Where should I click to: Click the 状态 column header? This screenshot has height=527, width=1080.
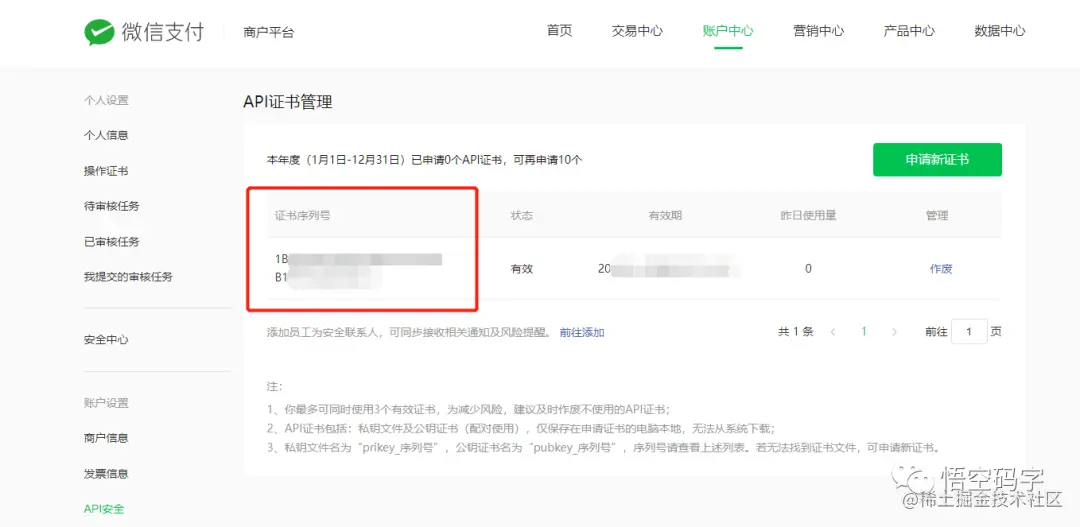click(521, 216)
